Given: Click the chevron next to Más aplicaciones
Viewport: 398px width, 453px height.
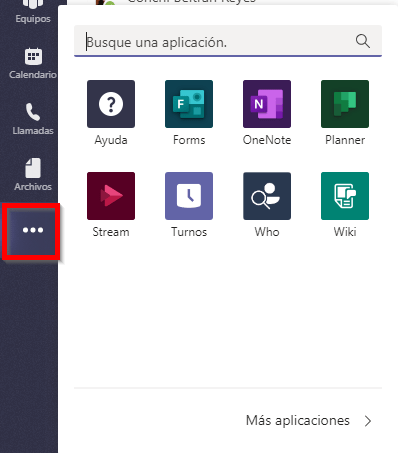Looking at the screenshot, I should tap(368, 421).
